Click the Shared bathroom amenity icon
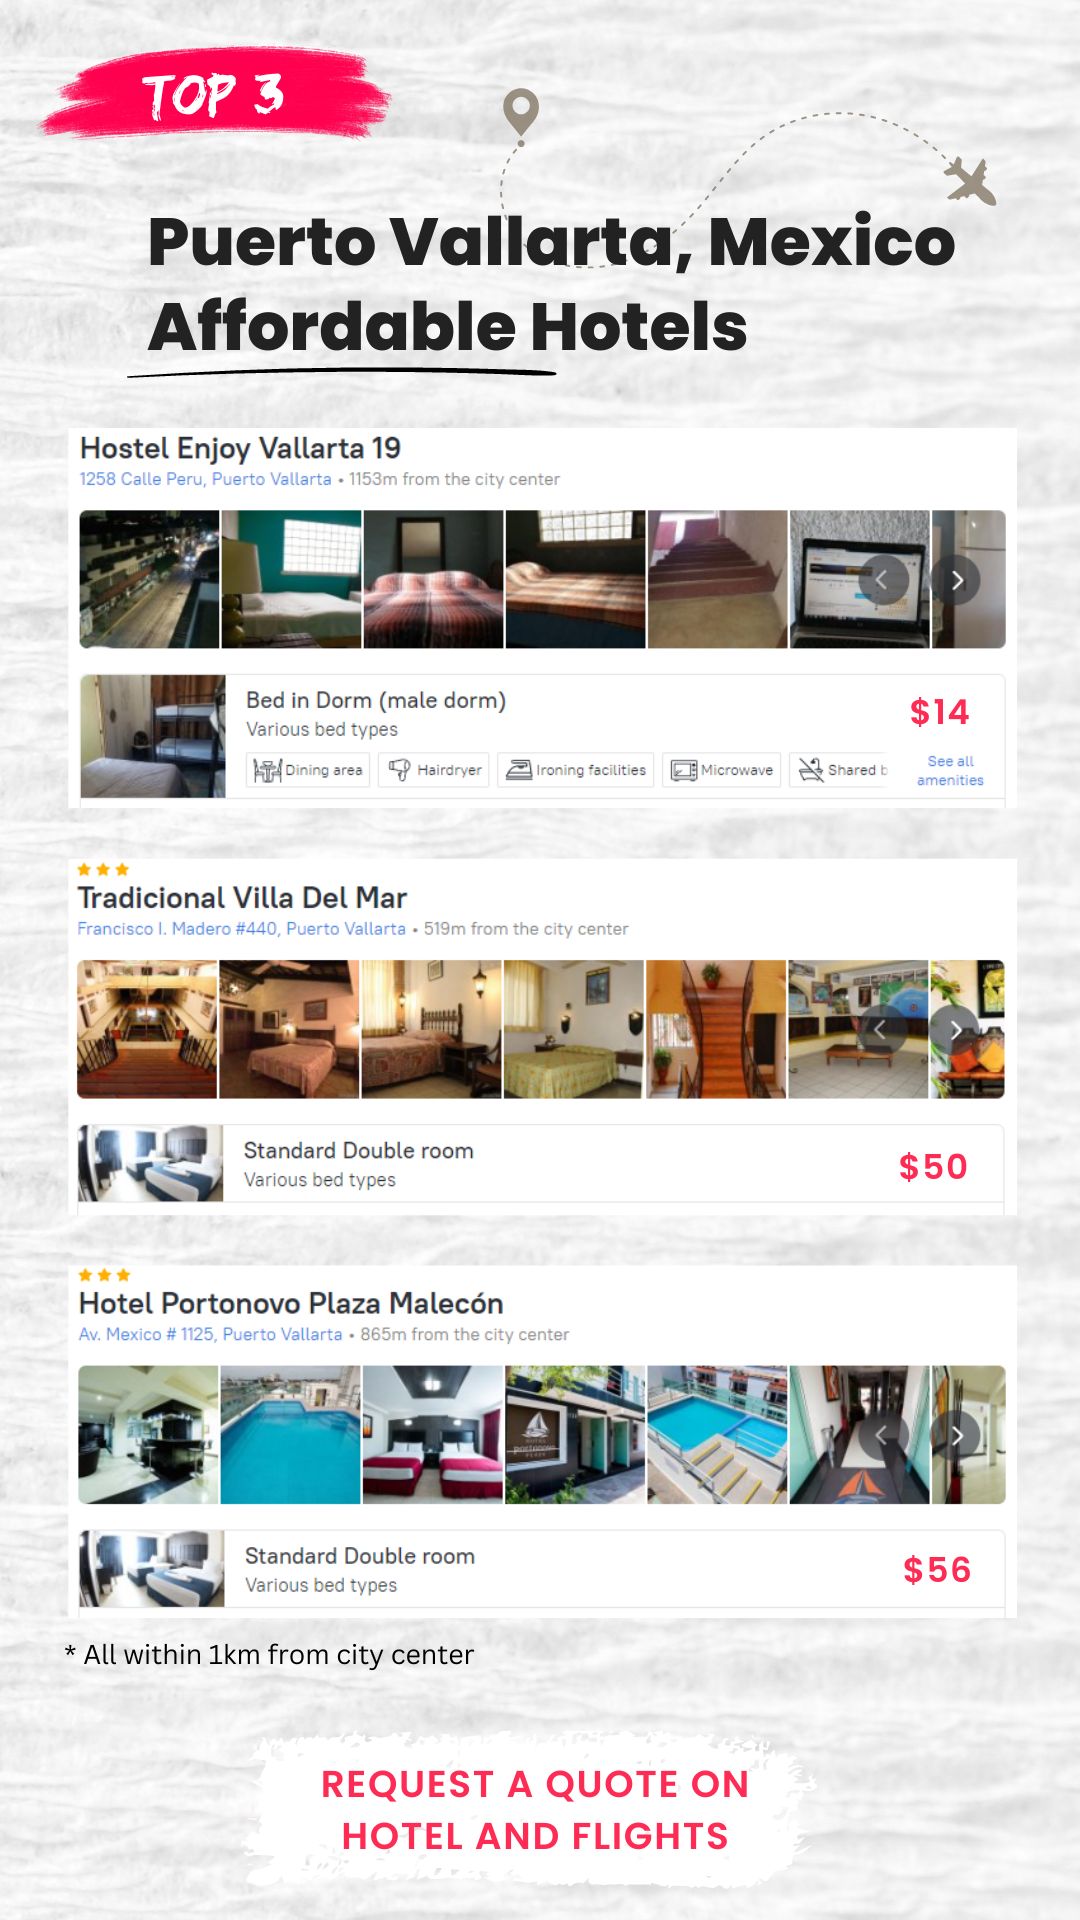This screenshot has height=1920, width=1080. click(x=810, y=770)
